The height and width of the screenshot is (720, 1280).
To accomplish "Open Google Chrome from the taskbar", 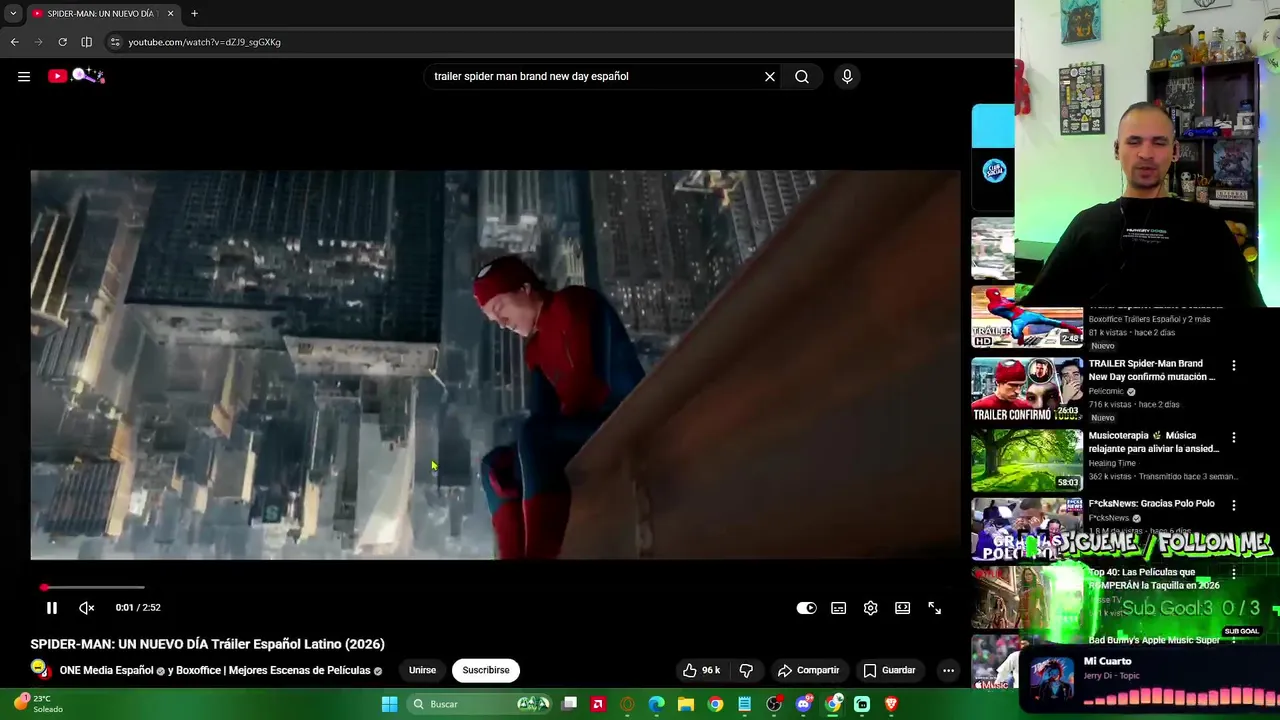I will tap(715, 704).
